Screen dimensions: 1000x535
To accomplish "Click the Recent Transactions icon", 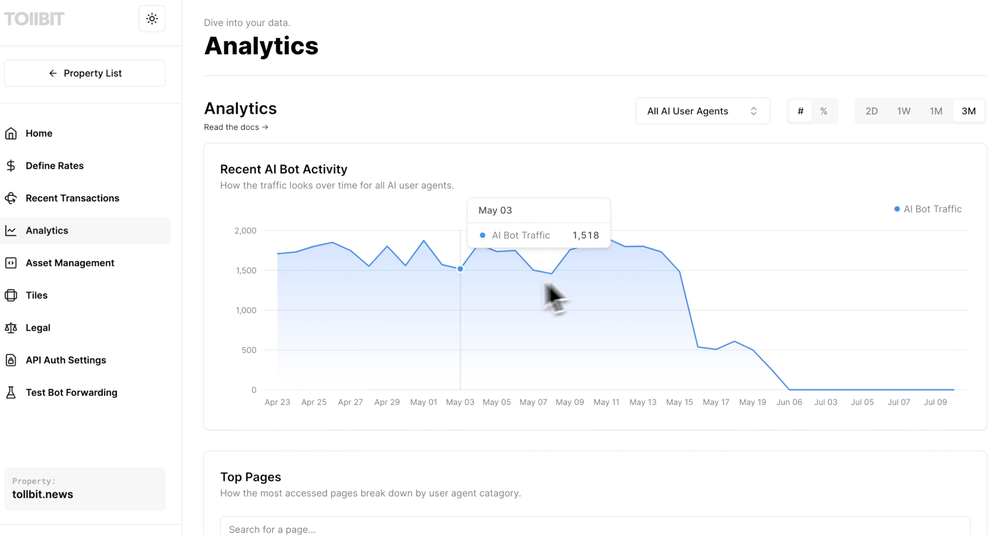I will coord(11,198).
